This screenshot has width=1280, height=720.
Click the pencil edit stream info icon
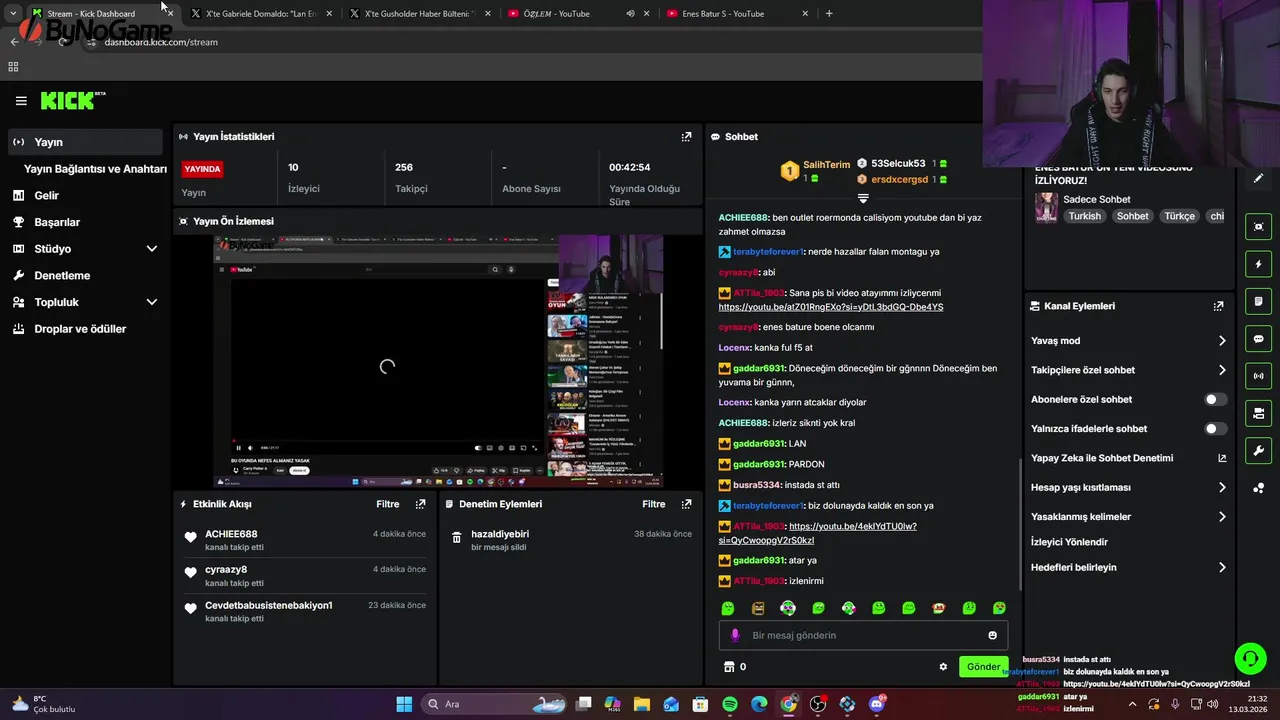(x=1259, y=178)
